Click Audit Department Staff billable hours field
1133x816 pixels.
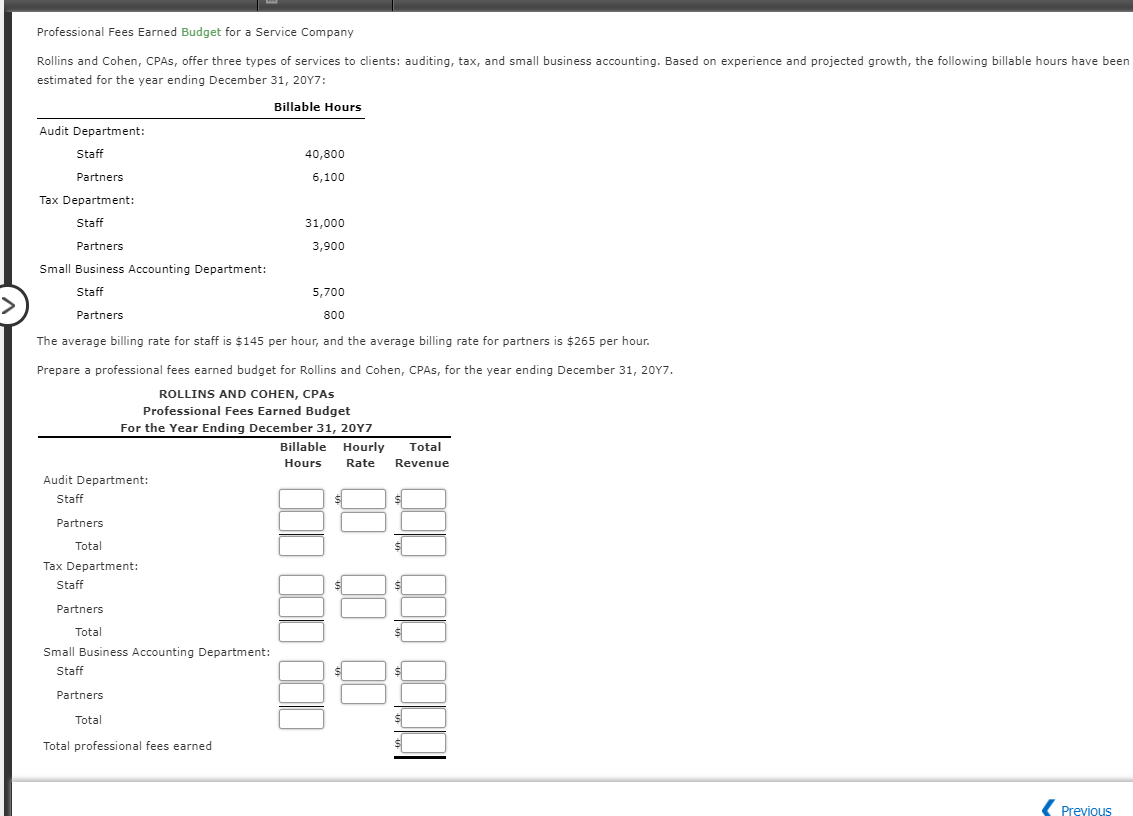click(x=301, y=498)
